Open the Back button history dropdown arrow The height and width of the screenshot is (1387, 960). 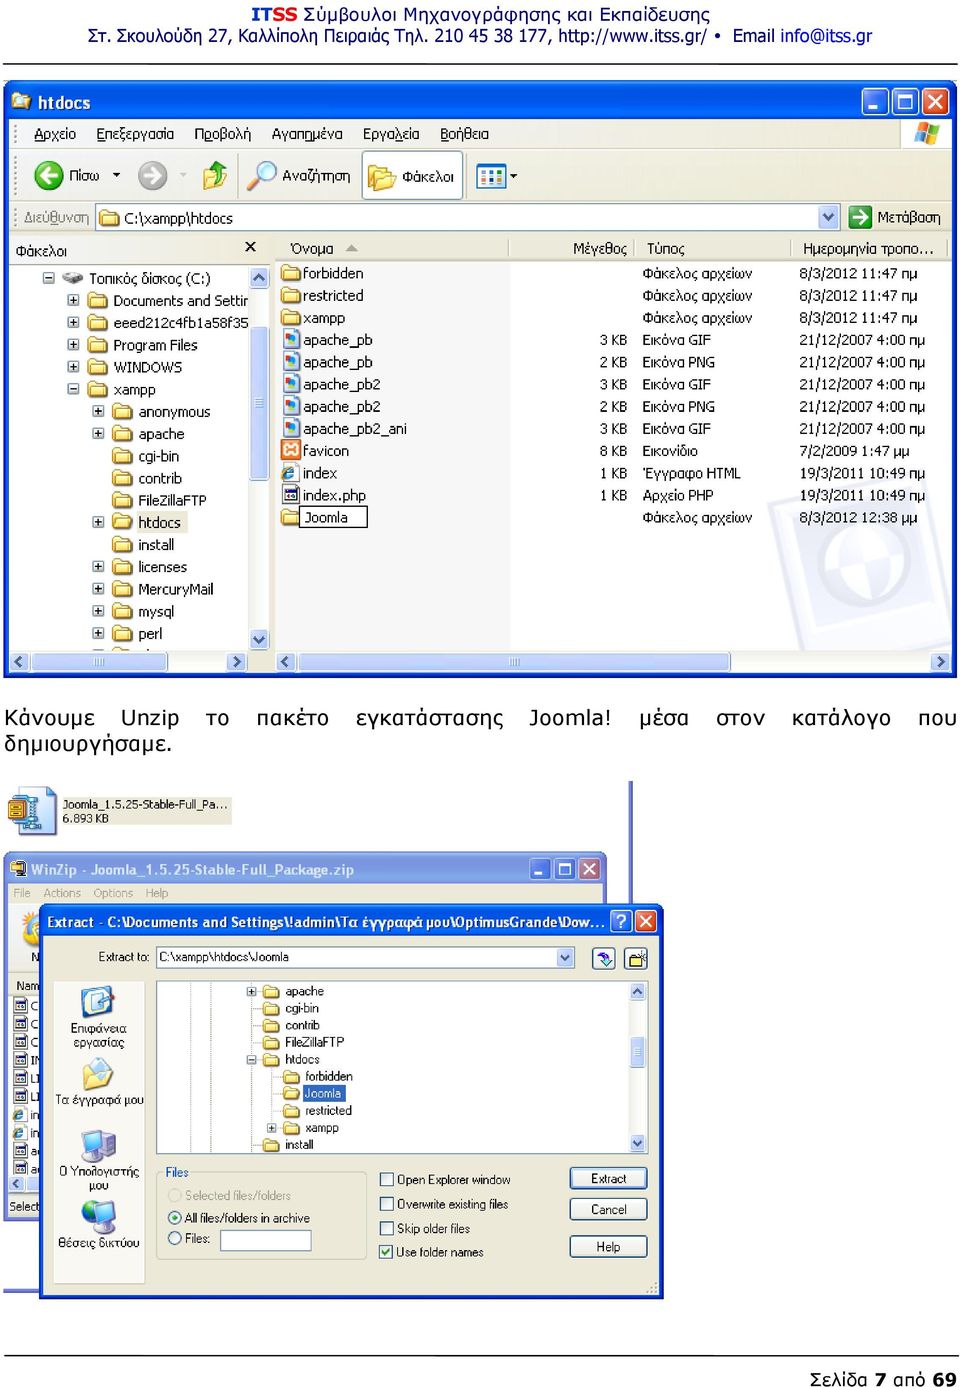[116, 176]
